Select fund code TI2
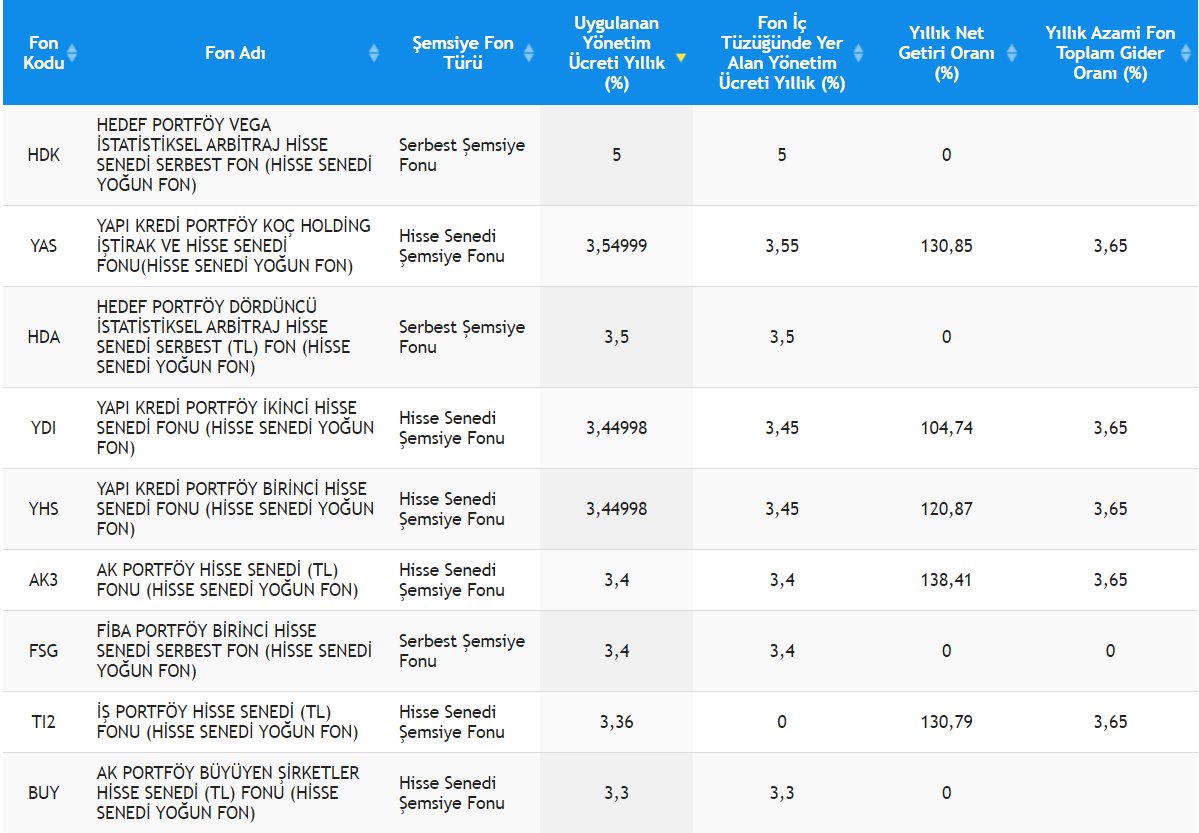This screenshot has width=1199, height=833. [44, 722]
